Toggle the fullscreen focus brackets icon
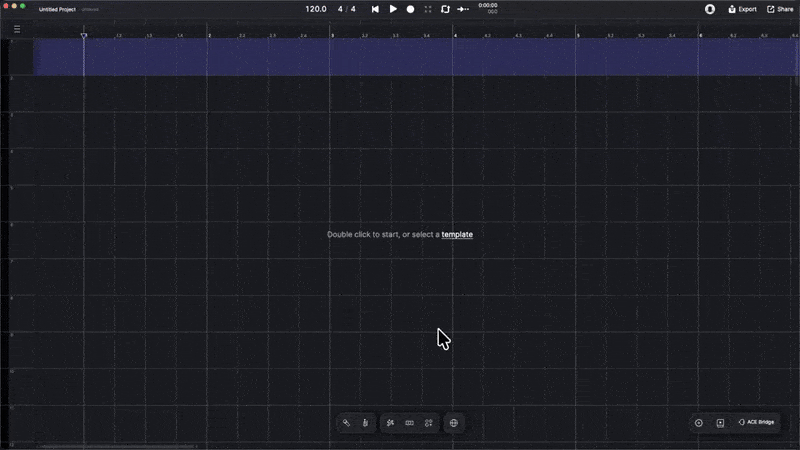The width and height of the screenshot is (800, 450). click(x=428, y=9)
